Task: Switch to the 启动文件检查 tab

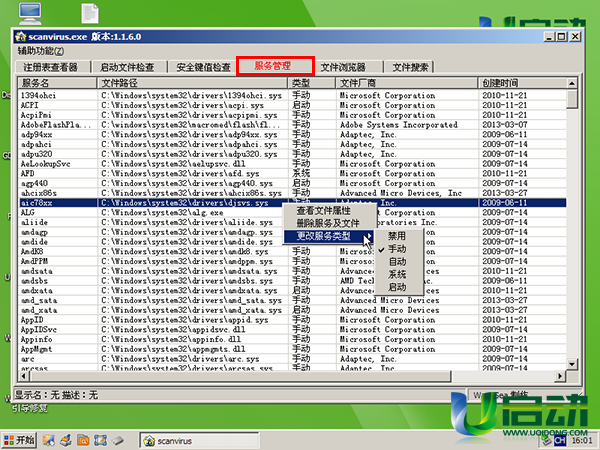Action: tap(127, 67)
